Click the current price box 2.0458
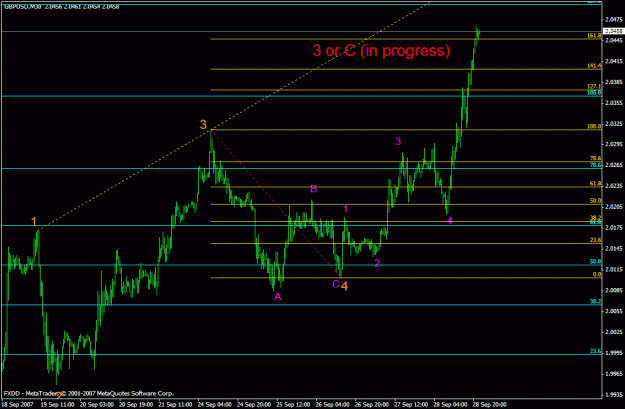The image size is (625, 409). (614, 31)
